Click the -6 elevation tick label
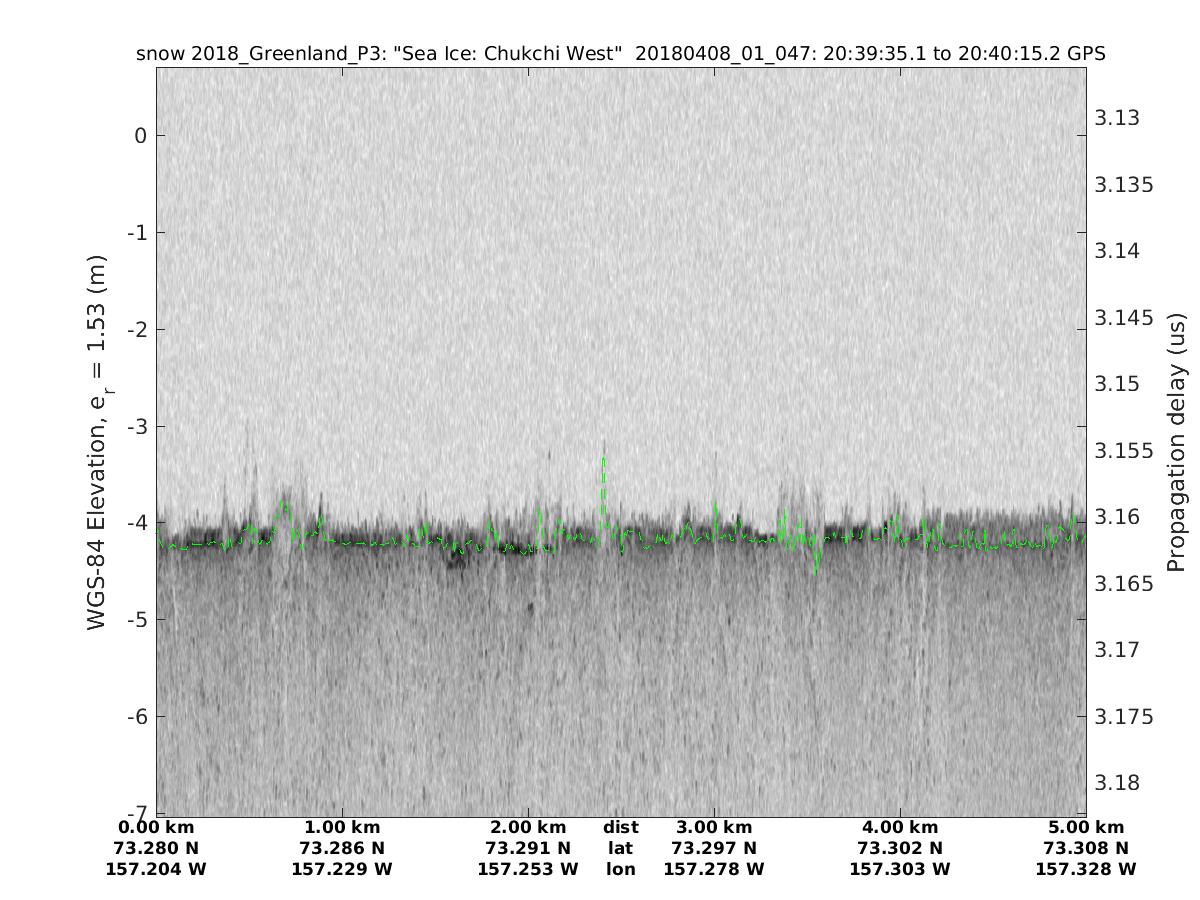Screen dimensions: 1200x900 pos(138,717)
